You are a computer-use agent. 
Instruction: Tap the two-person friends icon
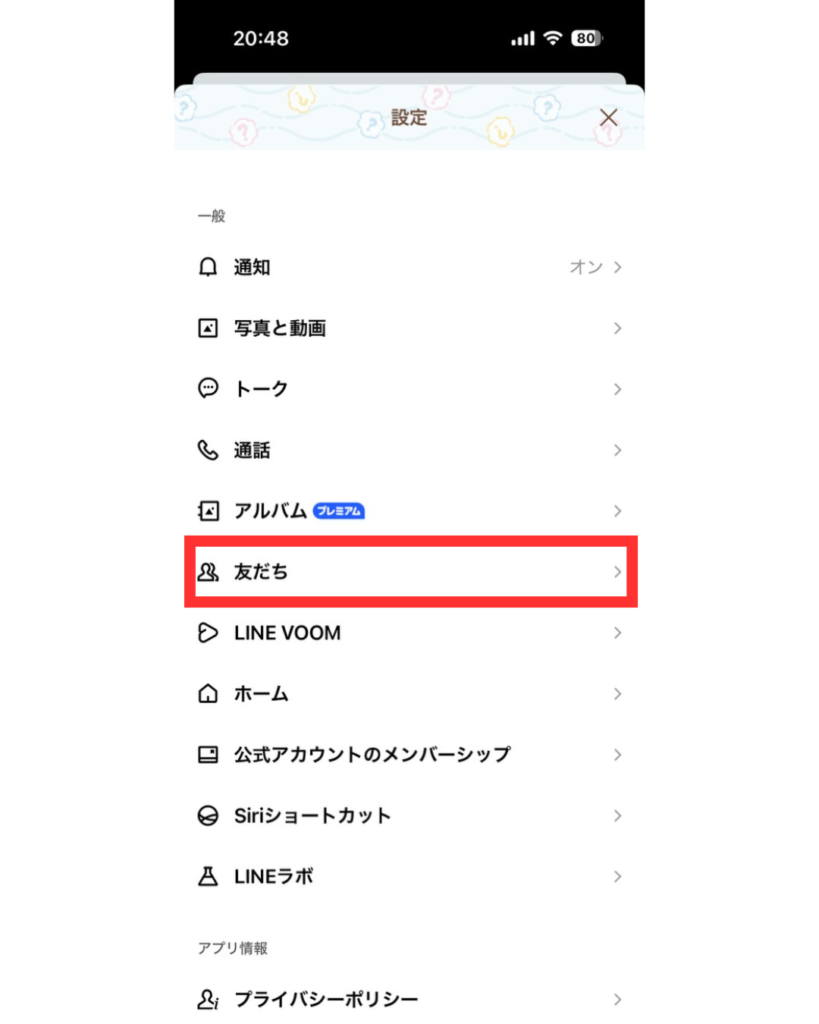click(x=208, y=572)
